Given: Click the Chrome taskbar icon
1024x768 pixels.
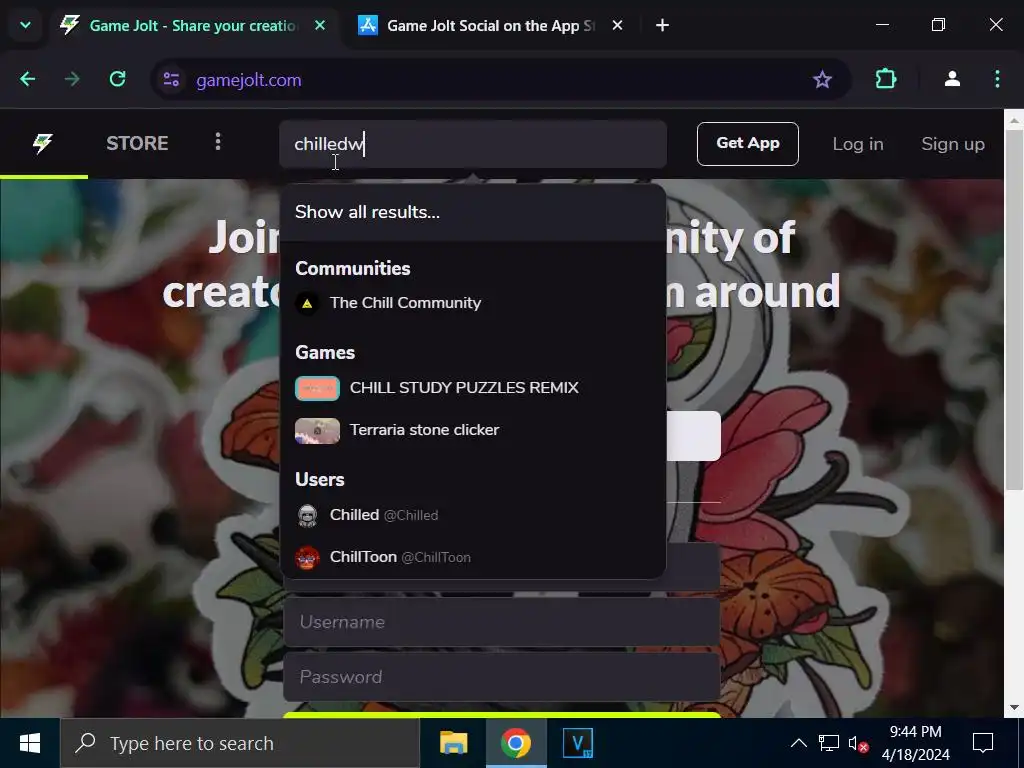Looking at the screenshot, I should click(516, 743).
